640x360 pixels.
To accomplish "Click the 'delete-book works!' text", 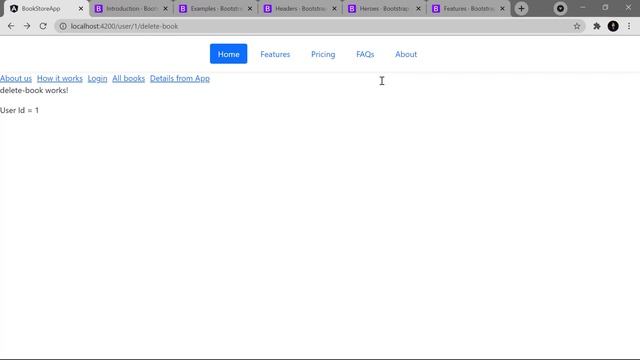I will (x=34, y=90).
